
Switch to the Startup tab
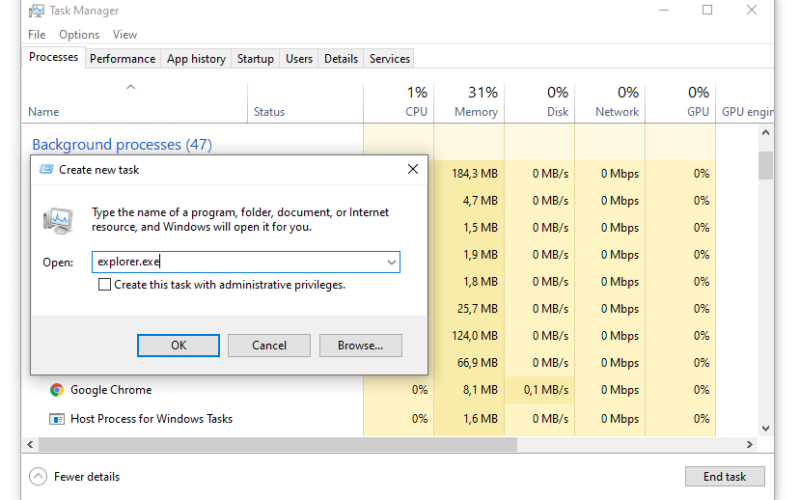tap(256, 59)
